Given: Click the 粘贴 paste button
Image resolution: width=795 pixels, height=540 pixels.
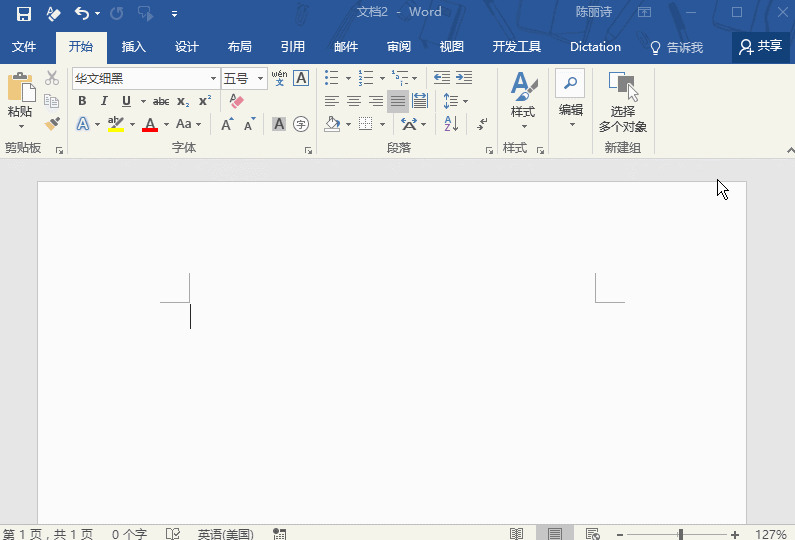Looking at the screenshot, I should coord(20,101).
